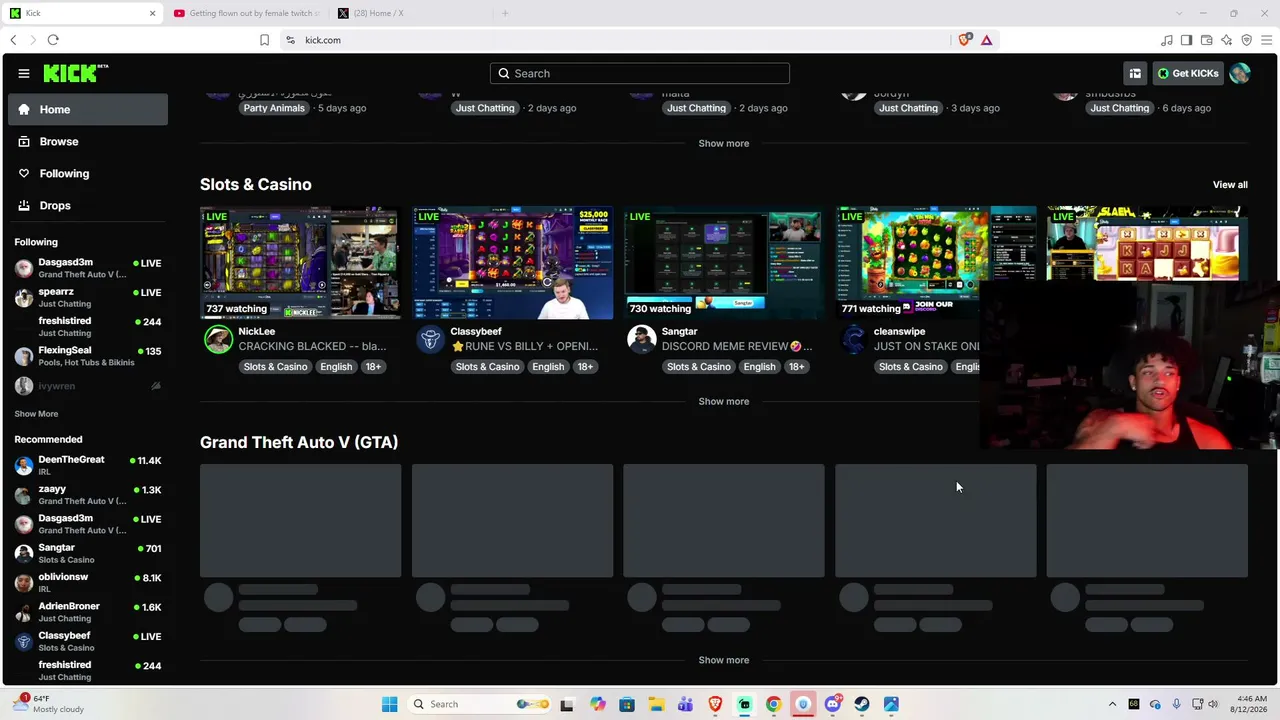Open the Slots & Casino category heading
This screenshot has height=720, width=1280.
click(x=256, y=184)
